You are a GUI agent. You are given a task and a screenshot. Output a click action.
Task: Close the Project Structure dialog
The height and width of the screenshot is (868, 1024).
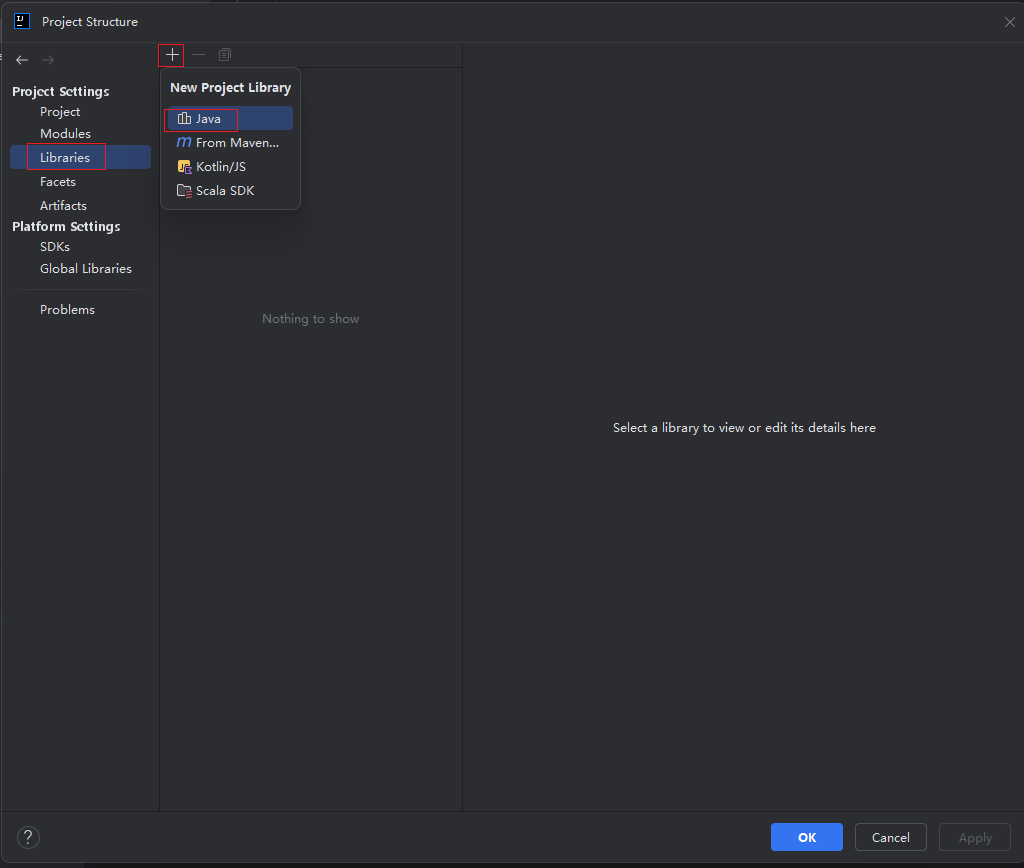(1009, 22)
